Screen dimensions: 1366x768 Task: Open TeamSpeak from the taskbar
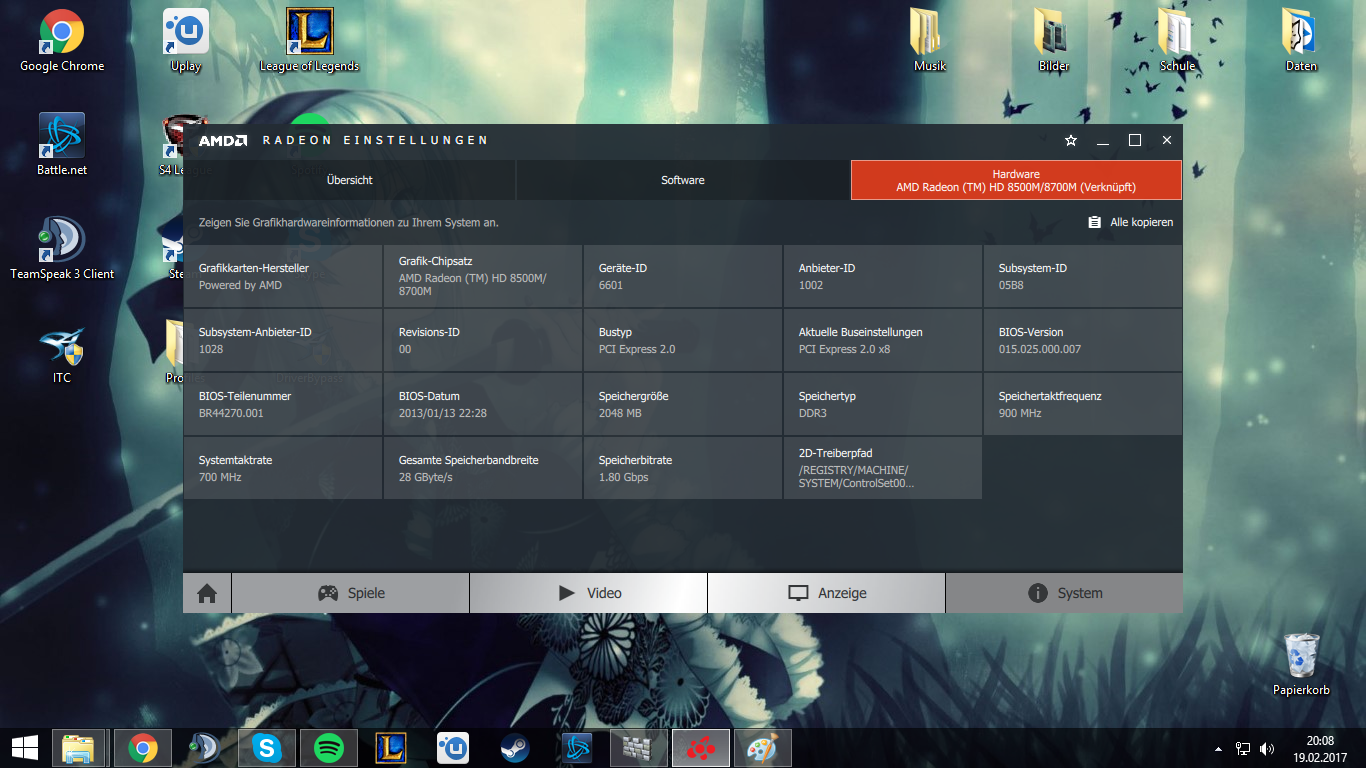click(205, 748)
